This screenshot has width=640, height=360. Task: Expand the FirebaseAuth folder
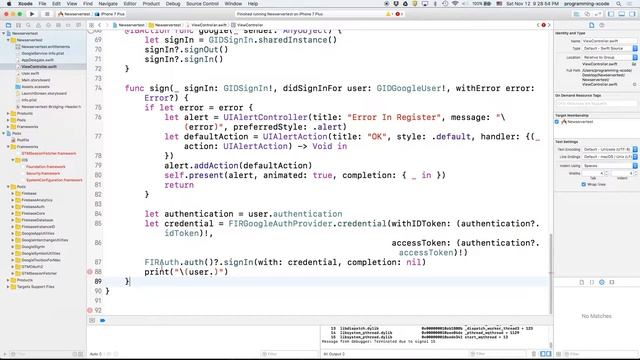(13, 207)
